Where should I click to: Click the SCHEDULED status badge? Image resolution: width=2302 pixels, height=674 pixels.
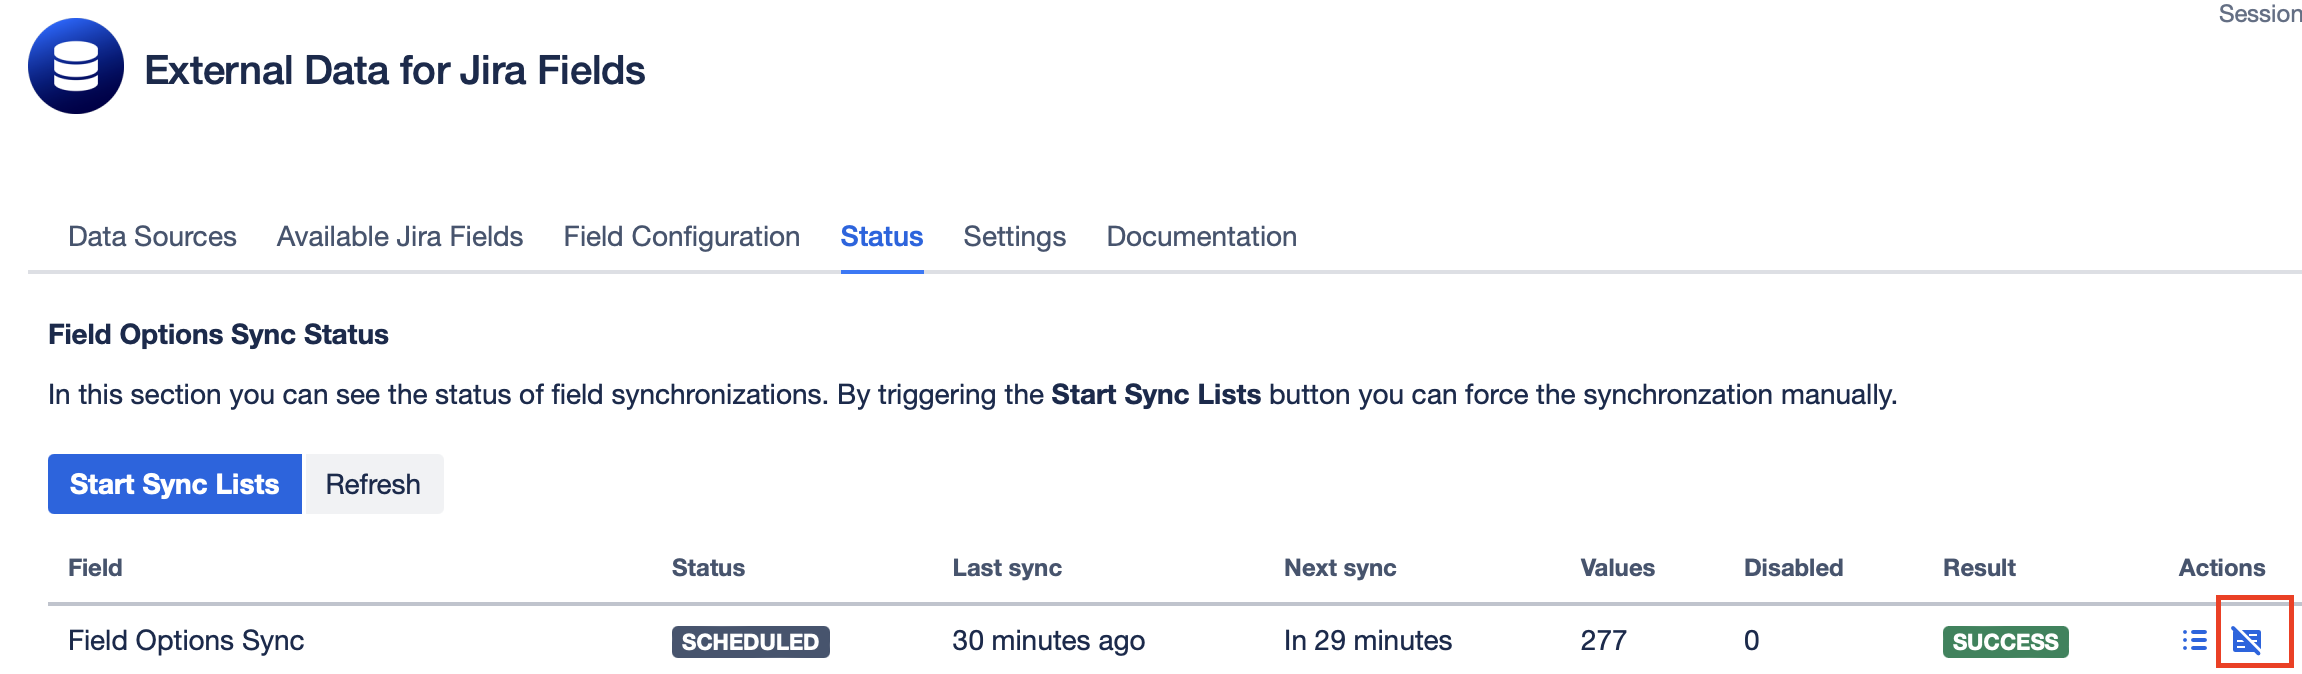[x=749, y=641]
